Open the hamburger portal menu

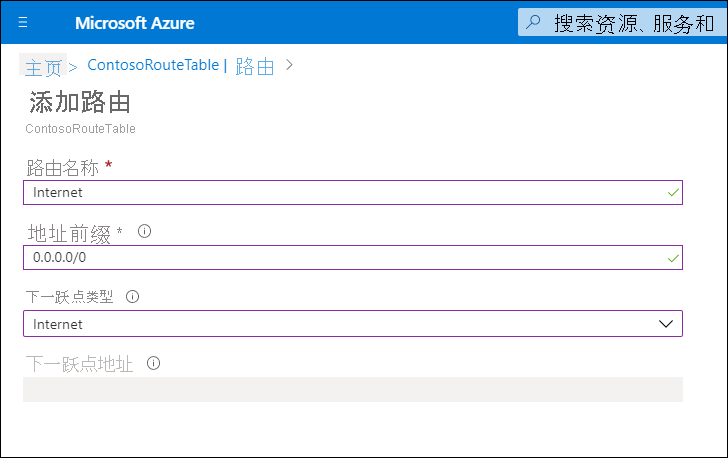[x=23, y=22]
